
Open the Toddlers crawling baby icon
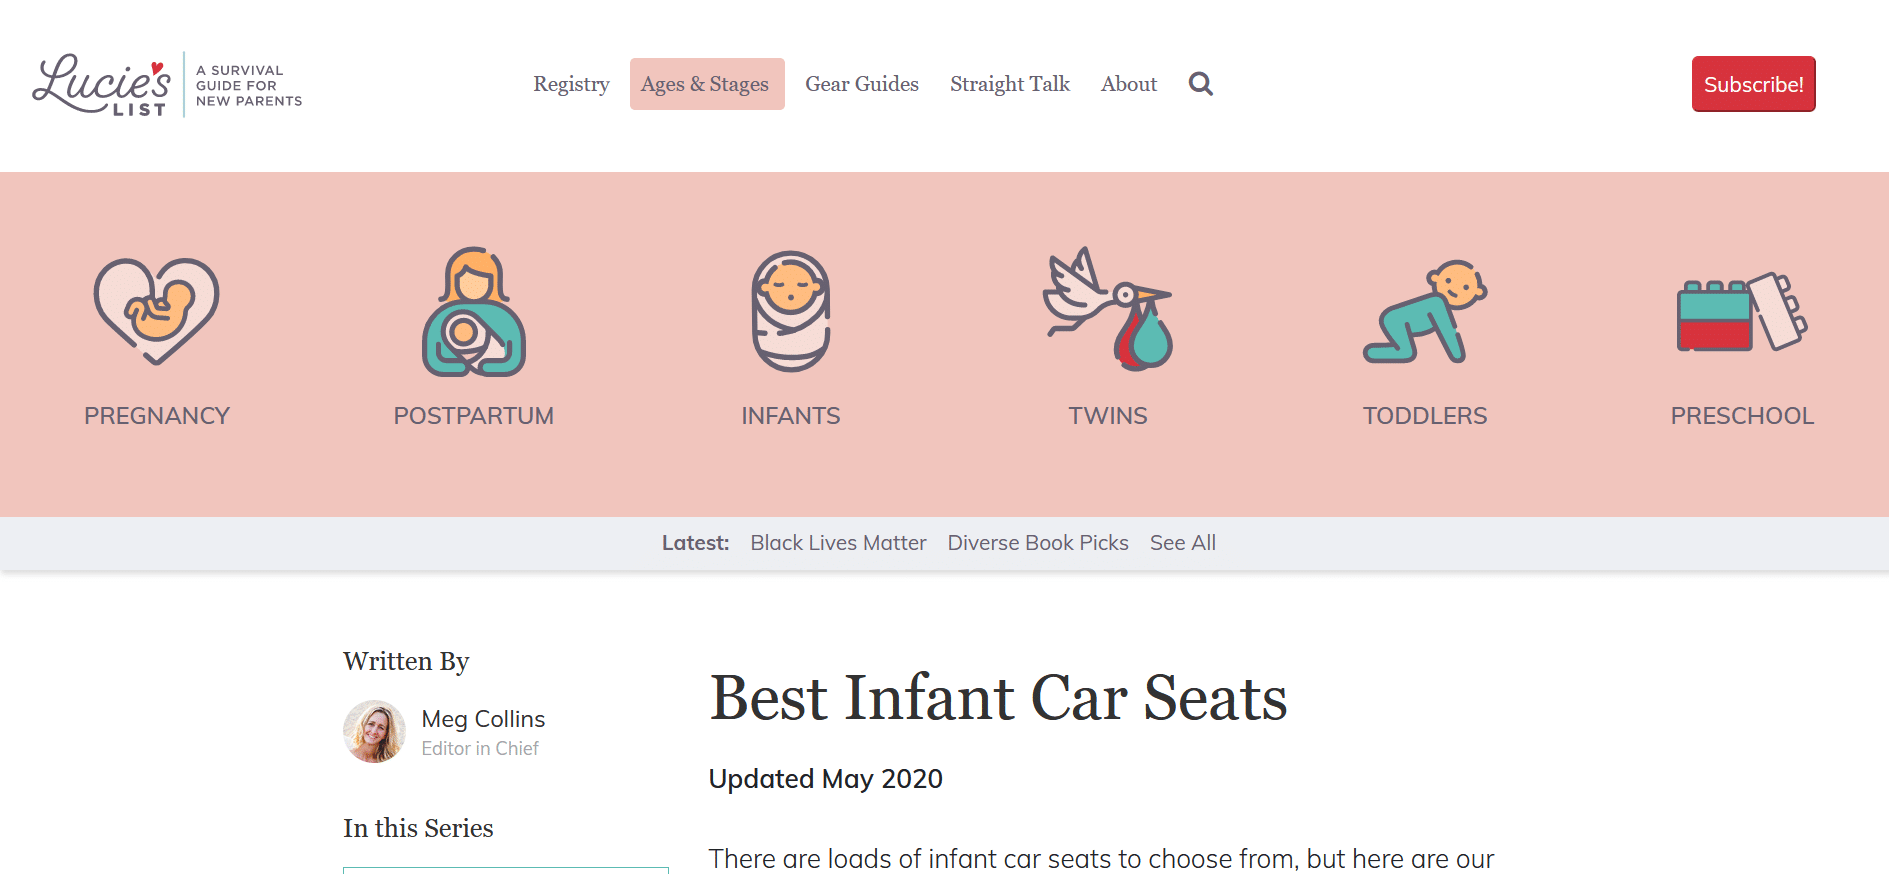(1425, 311)
